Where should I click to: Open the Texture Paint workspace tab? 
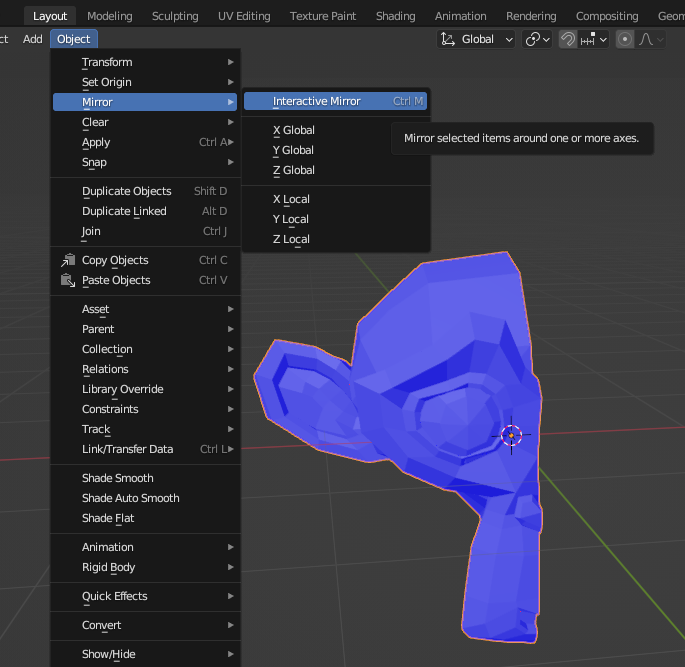click(x=323, y=16)
